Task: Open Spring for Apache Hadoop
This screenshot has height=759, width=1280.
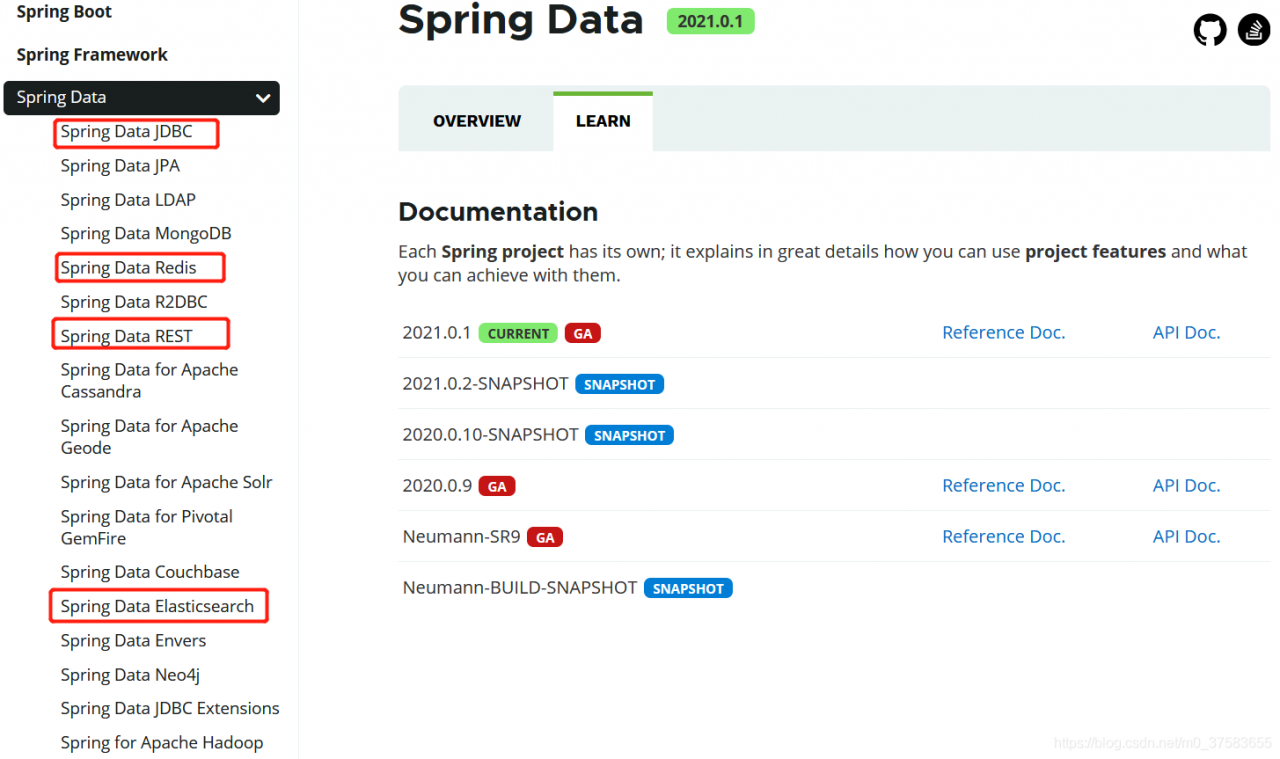Action: (x=162, y=743)
